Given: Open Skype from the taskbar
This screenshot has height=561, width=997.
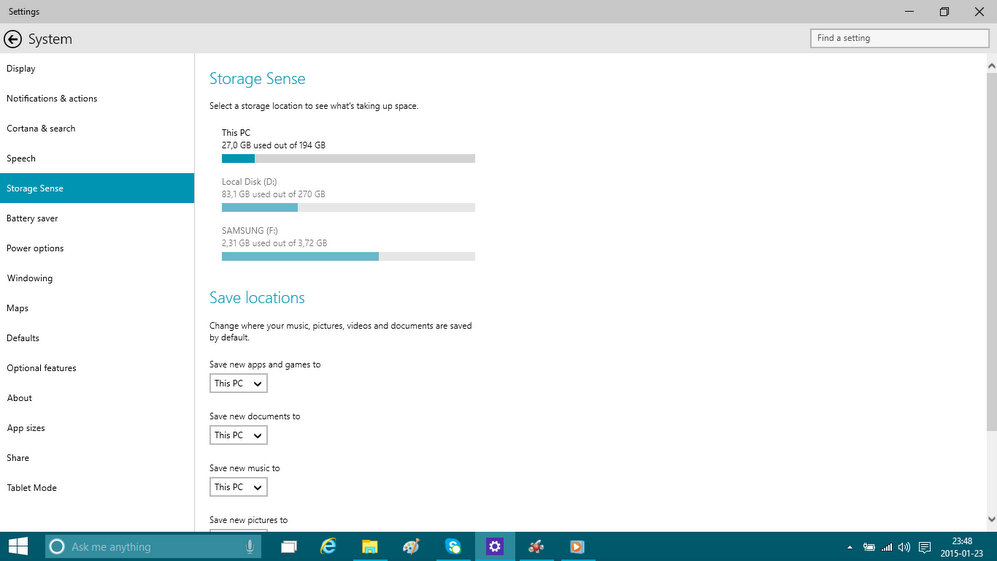Looking at the screenshot, I should 453,546.
